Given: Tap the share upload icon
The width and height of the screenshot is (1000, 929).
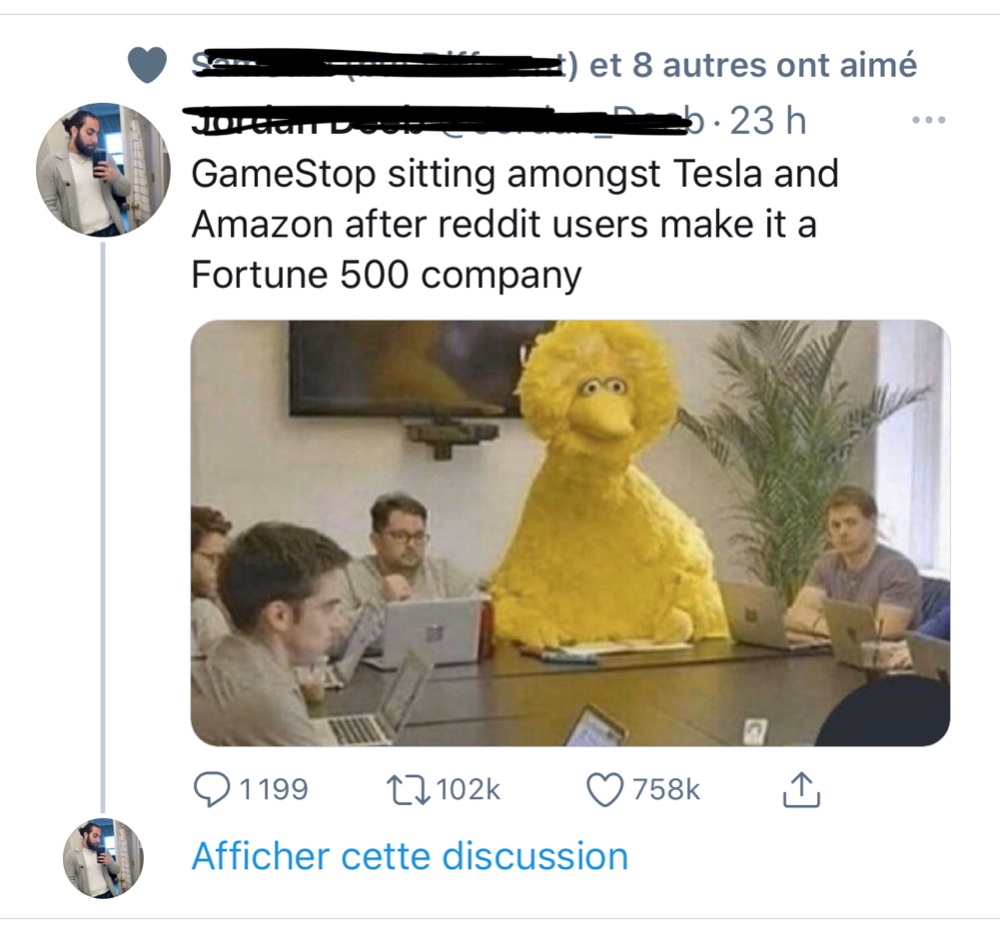Looking at the screenshot, I should coord(801,789).
